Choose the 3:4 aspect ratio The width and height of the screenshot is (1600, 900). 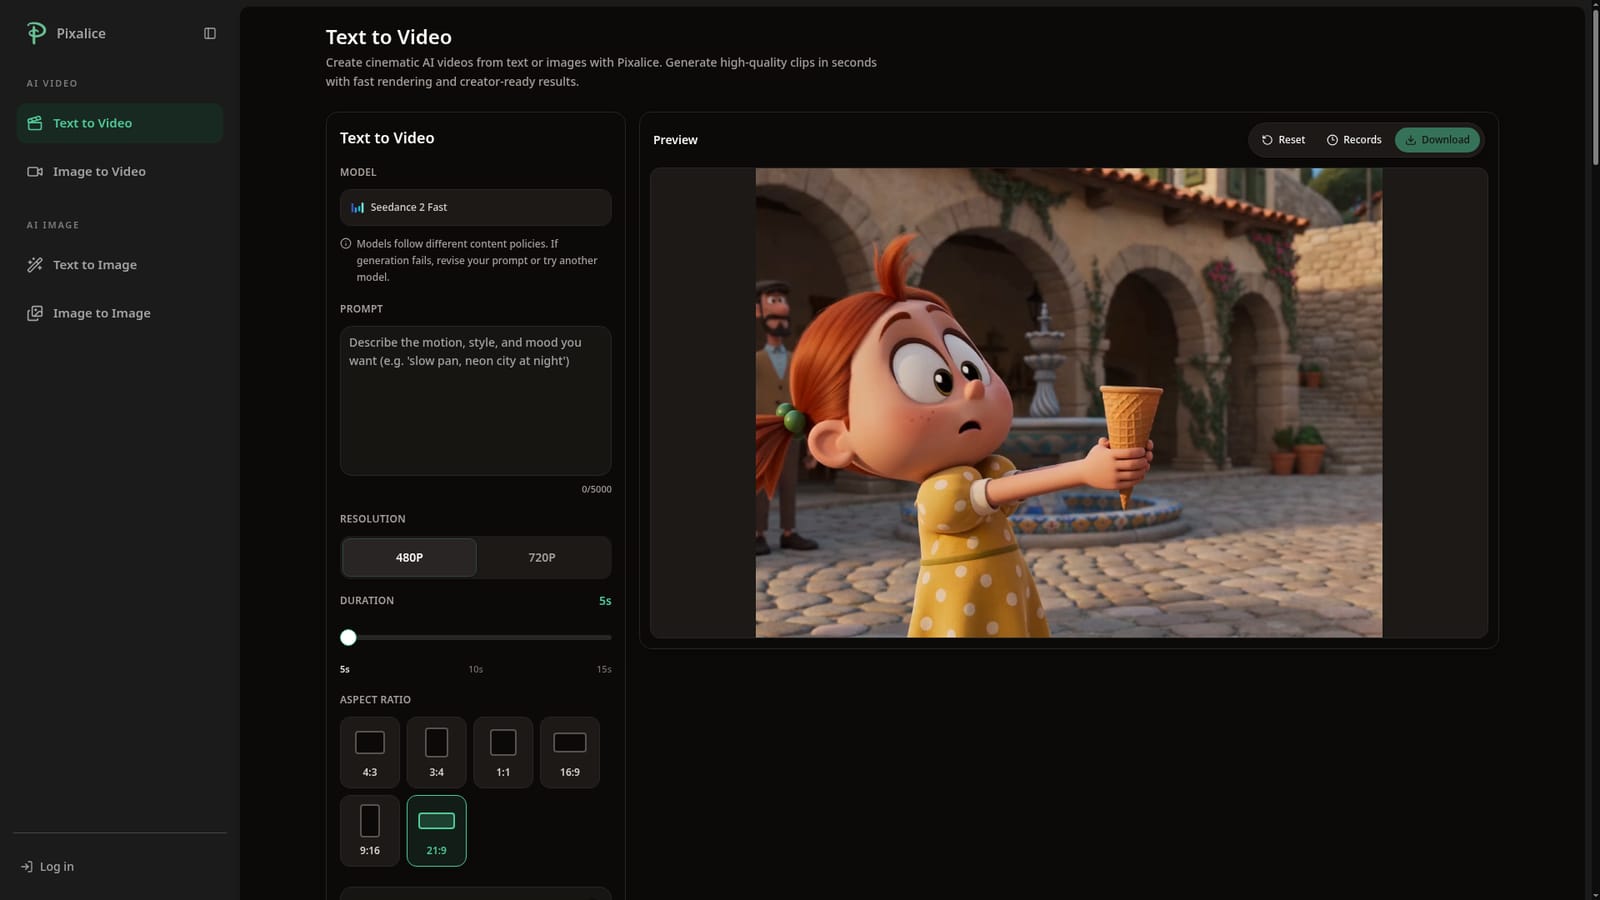436,752
